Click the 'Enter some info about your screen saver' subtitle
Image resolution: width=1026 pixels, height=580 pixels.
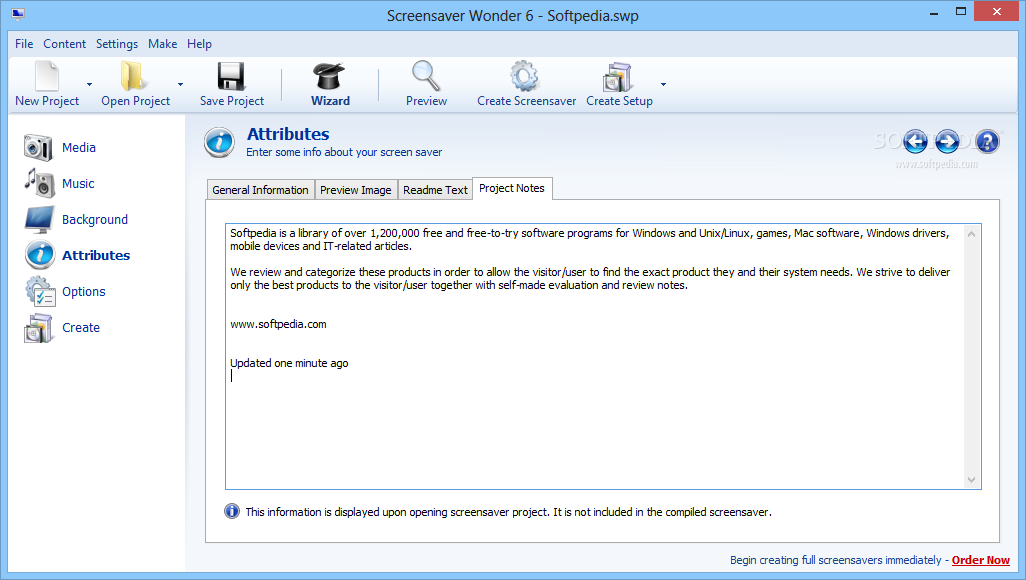344,152
